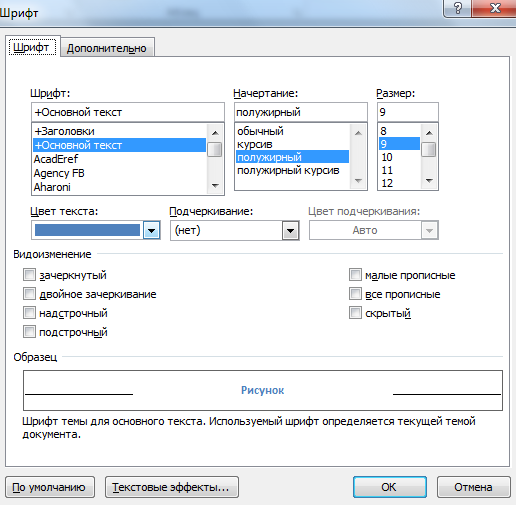Click the blue text color swatch
516x505 pixels.
point(87,230)
